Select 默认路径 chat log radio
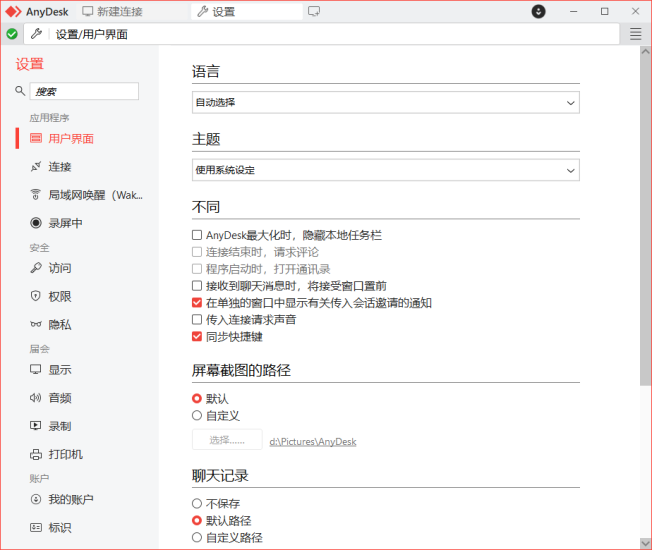 (197, 520)
